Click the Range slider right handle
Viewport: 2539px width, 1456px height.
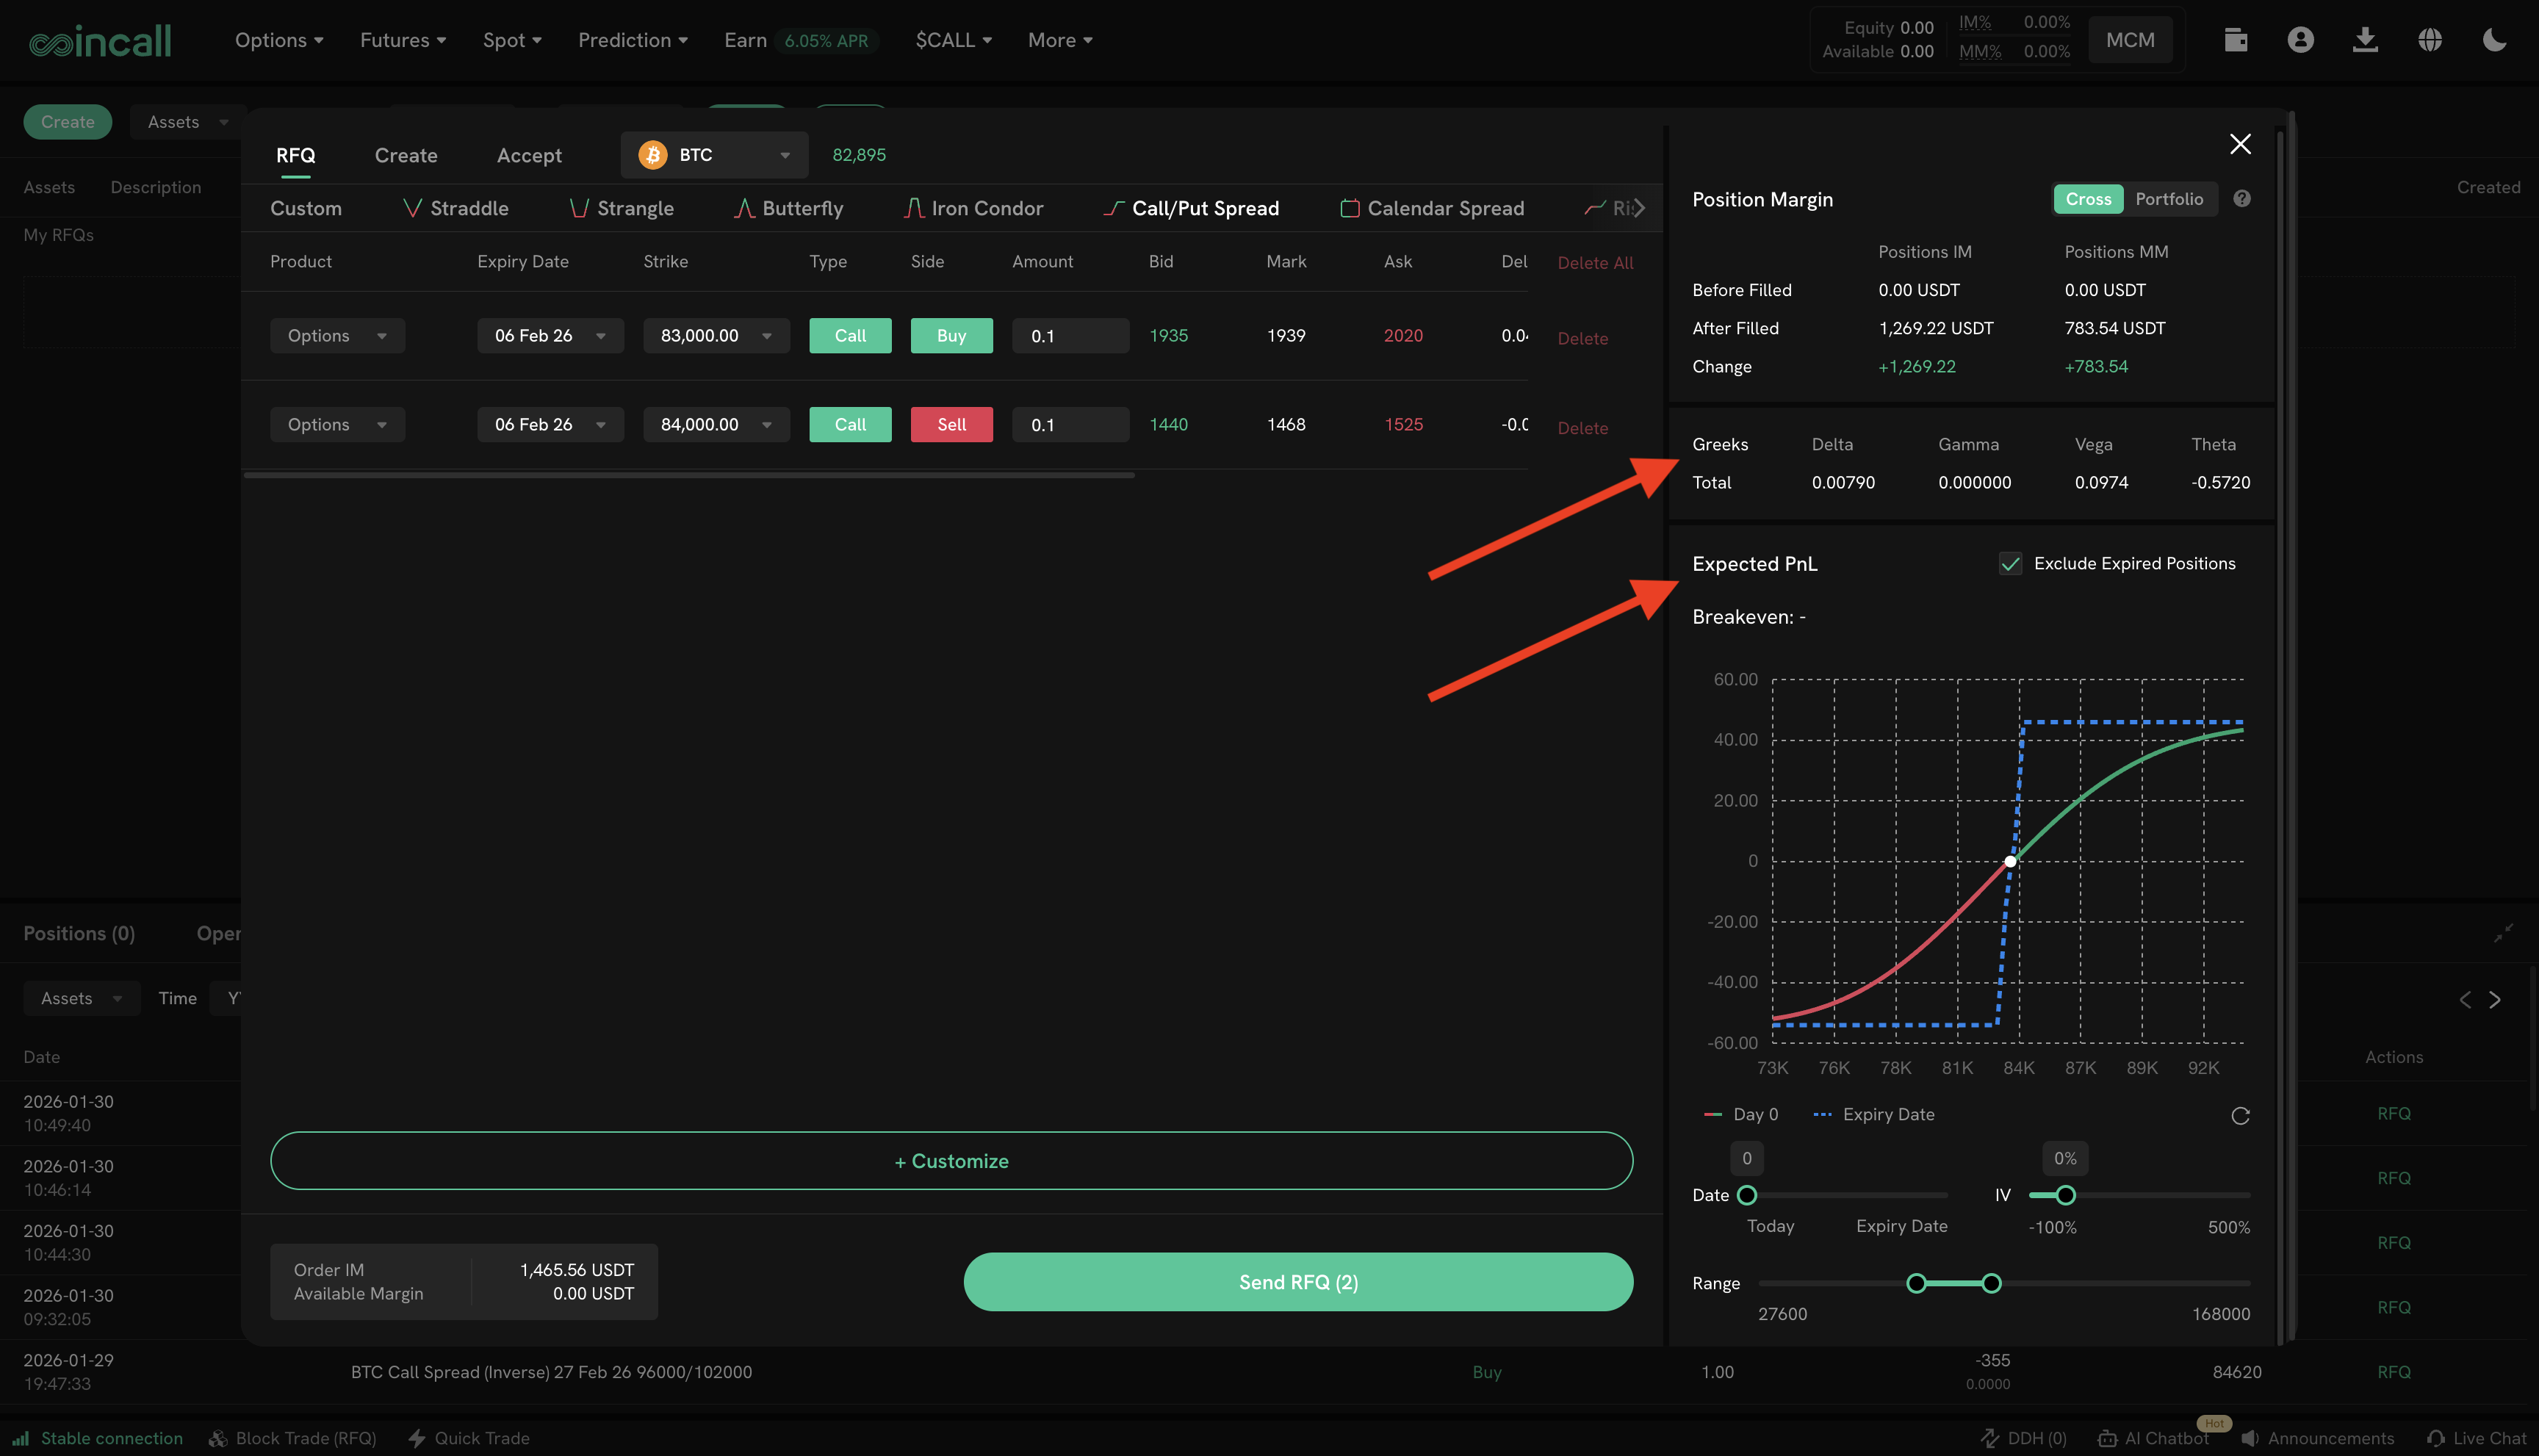pyautogui.click(x=1991, y=1283)
